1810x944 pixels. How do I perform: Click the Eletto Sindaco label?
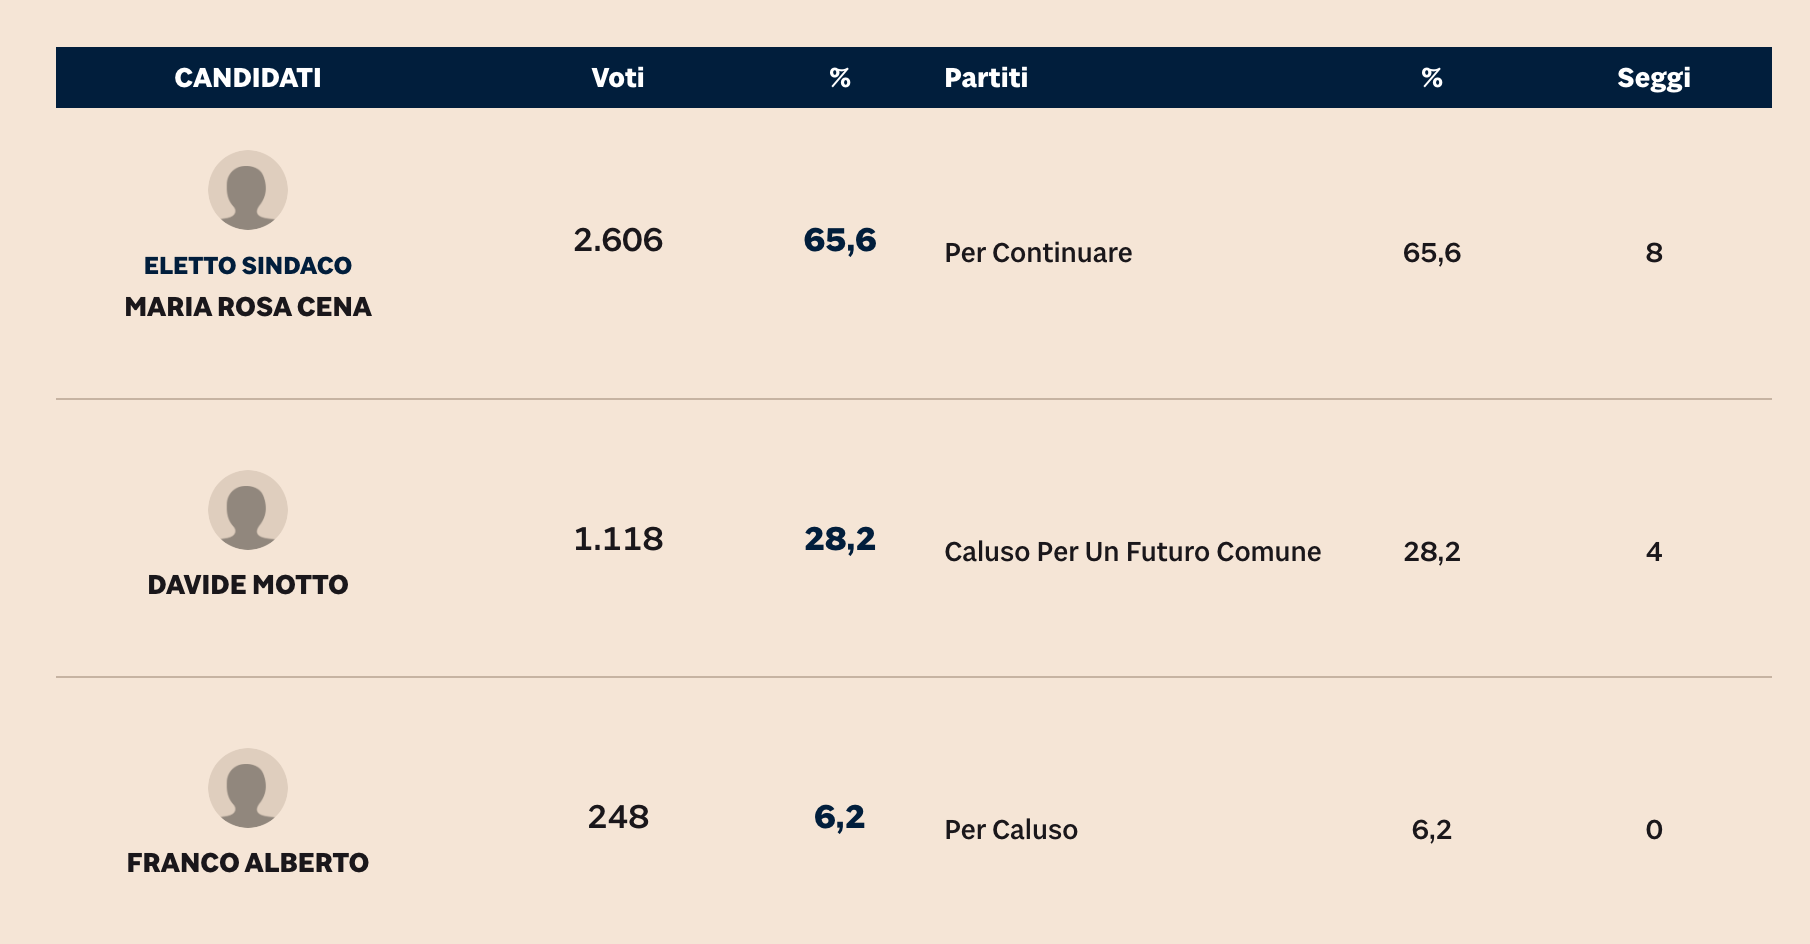pyautogui.click(x=248, y=266)
